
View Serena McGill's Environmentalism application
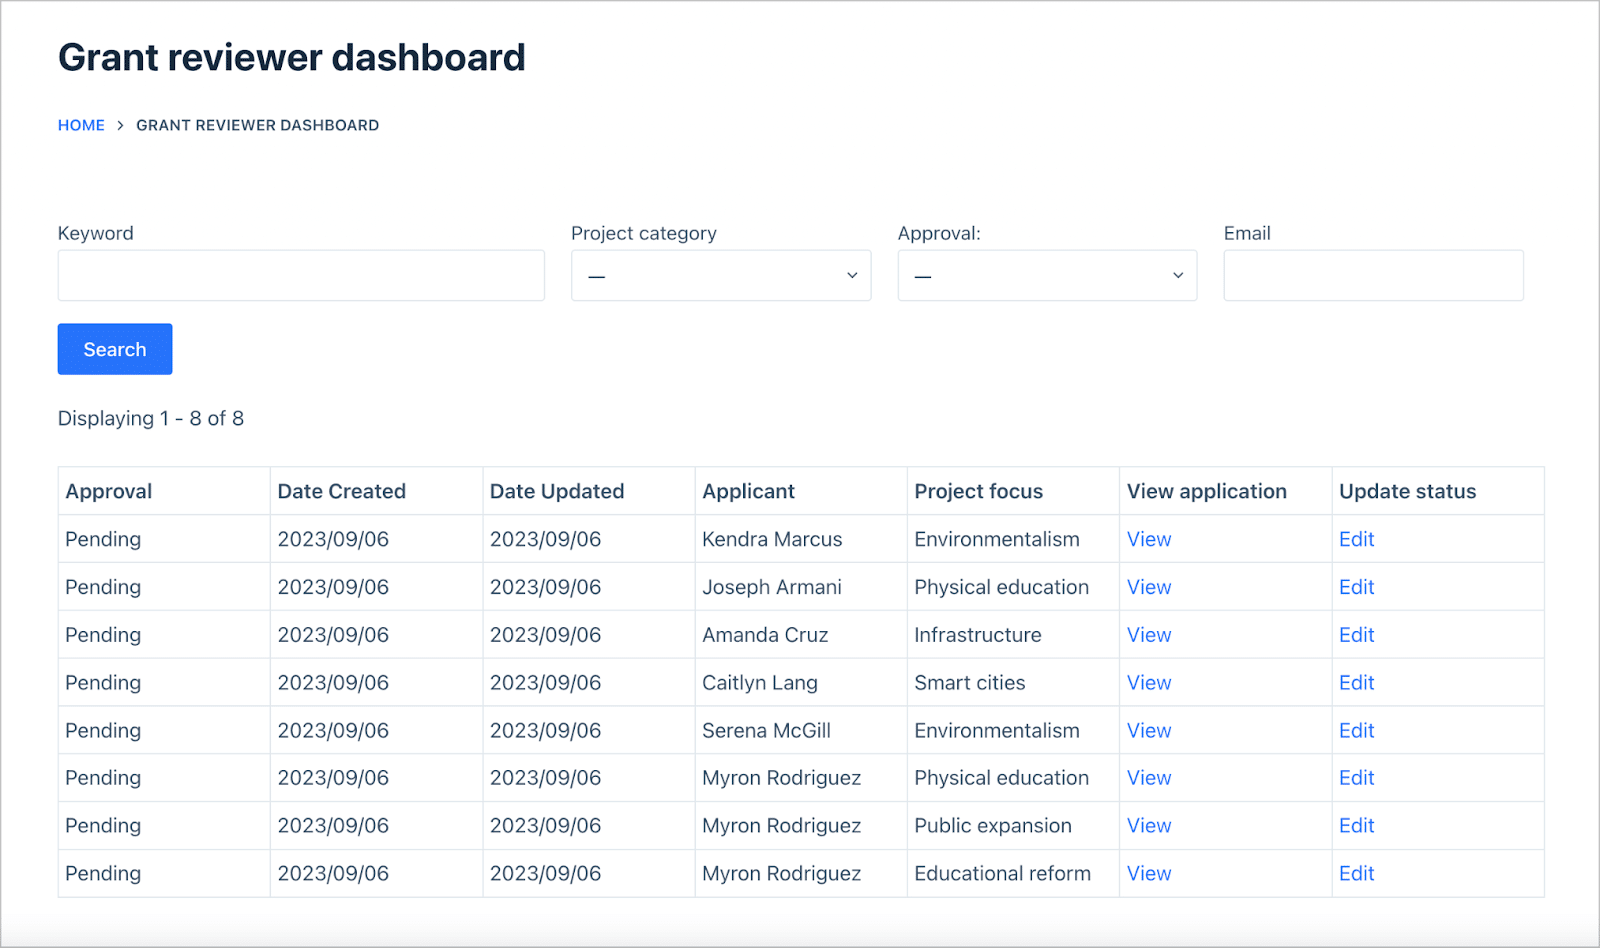[1148, 730]
